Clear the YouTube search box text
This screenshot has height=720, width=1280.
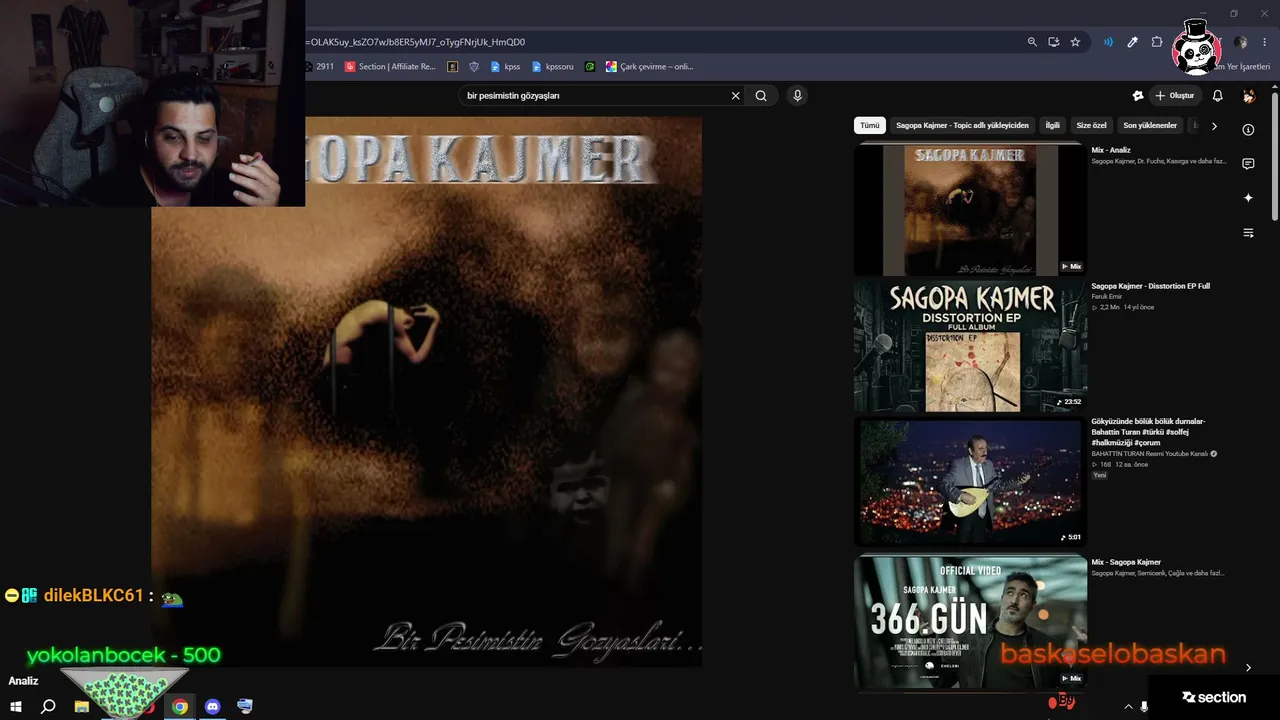736,96
